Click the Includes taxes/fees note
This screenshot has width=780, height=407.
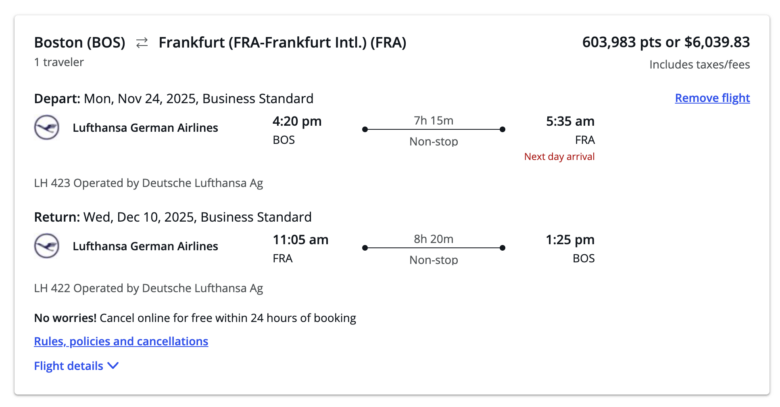(699, 65)
